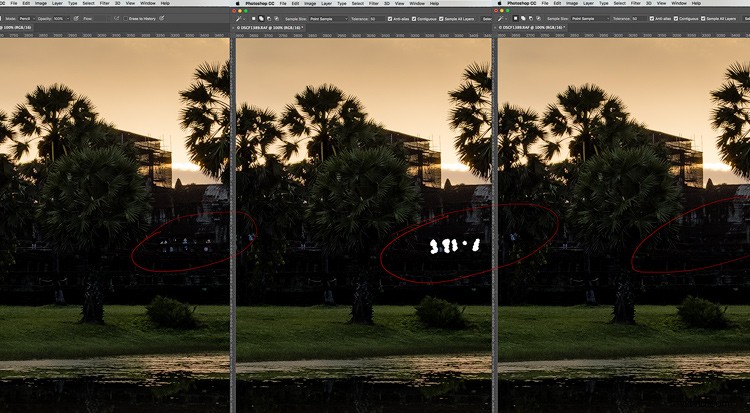Toggle Anti-alias checkbox in middle window
Screen dimensions: 750x413
pos(390,19)
